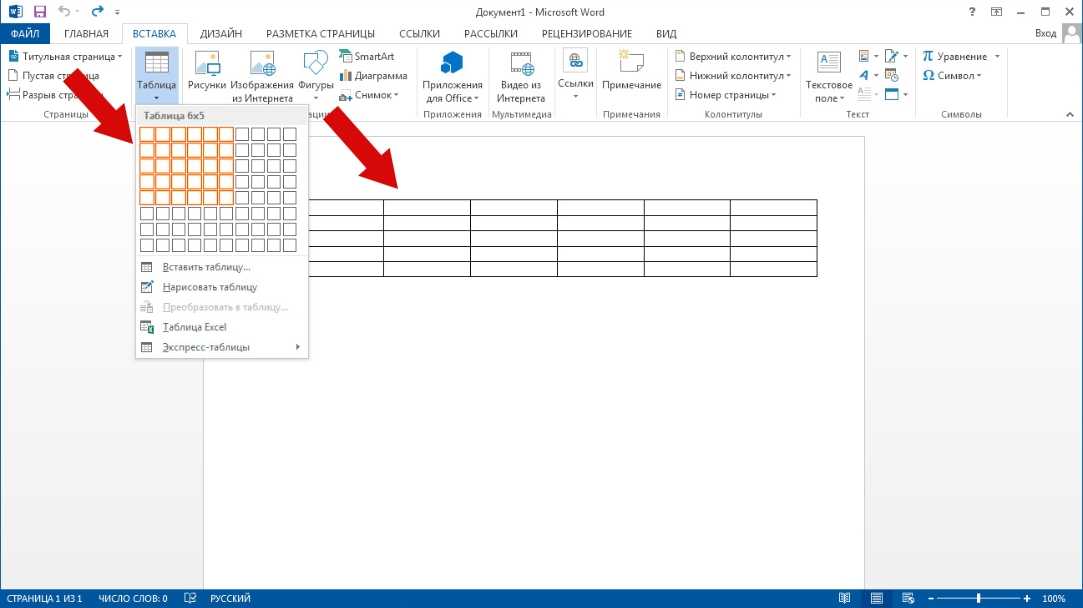The width and height of the screenshot is (1083, 608).
Task: Switch to Print Layout view icon
Action: pyautogui.click(x=876, y=598)
